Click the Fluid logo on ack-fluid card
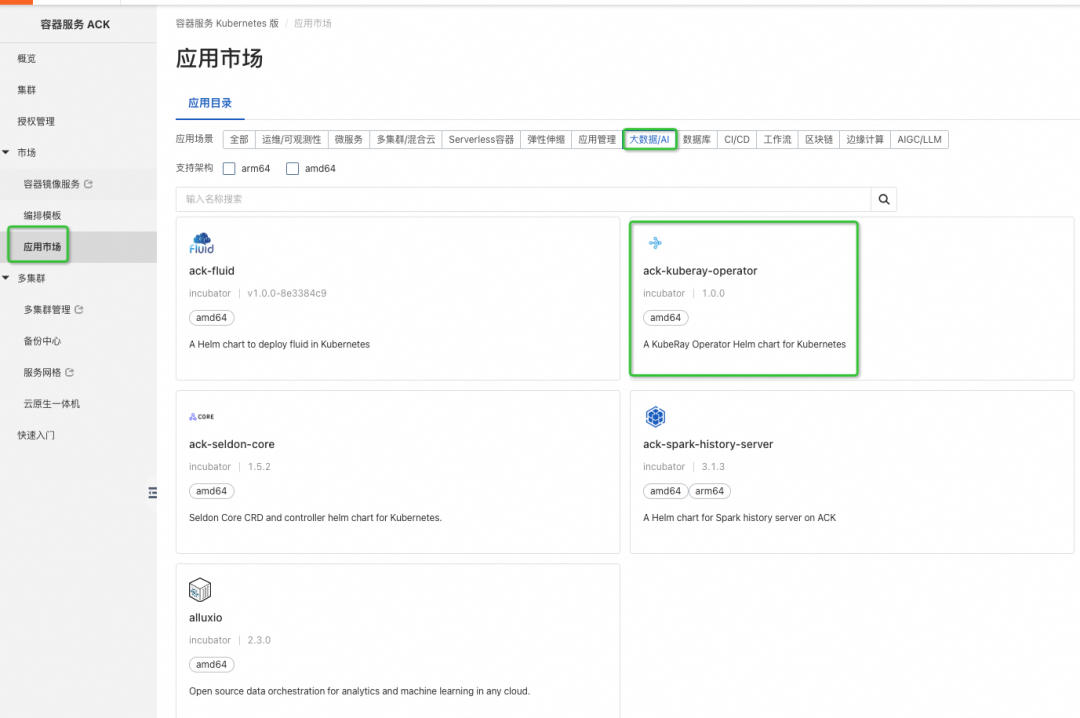 pos(201,243)
